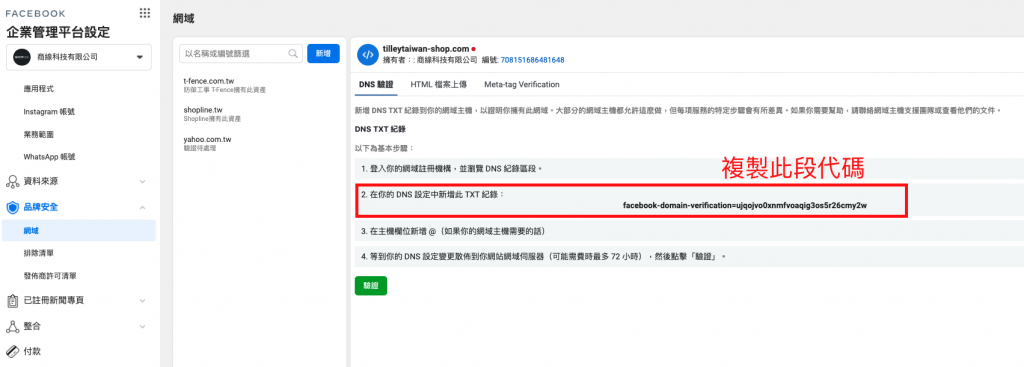Select the shopline.tw domain
Viewport: 1024px width, 367px height.
point(203,110)
